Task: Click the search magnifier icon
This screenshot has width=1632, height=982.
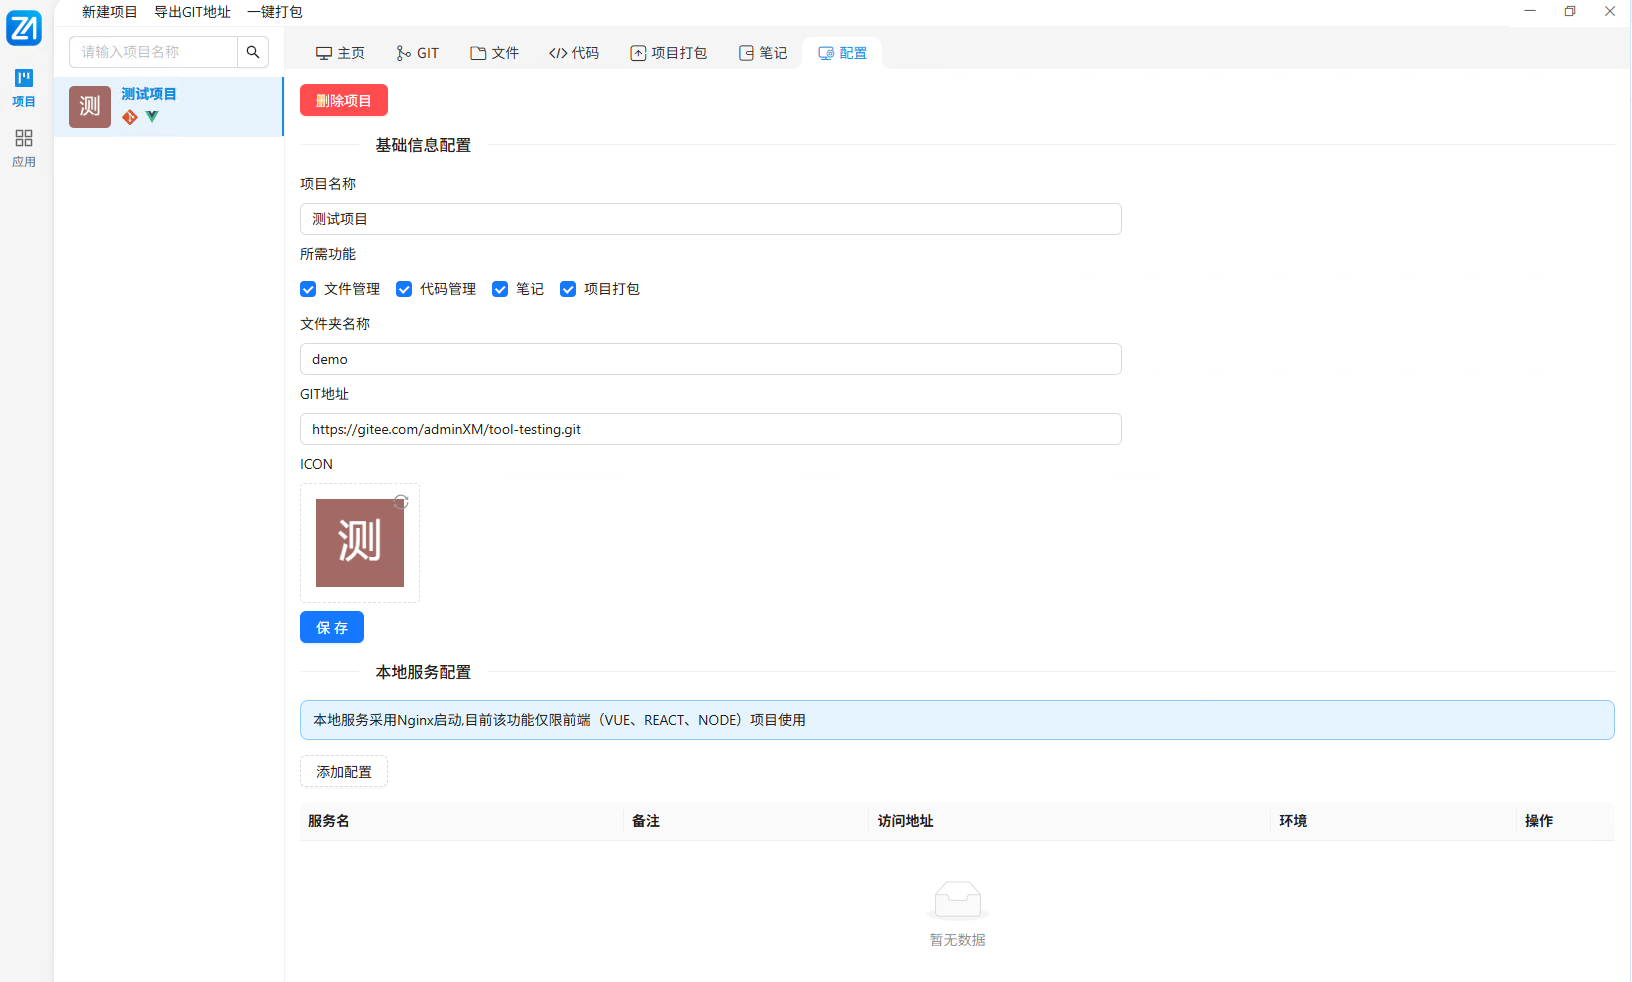Action: [253, 51]
